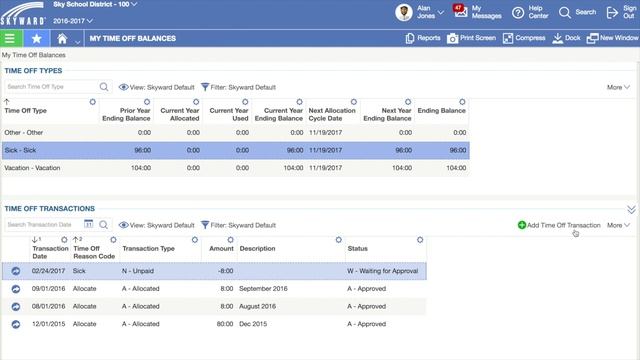Open the calendar date picker for transactions

89,224
